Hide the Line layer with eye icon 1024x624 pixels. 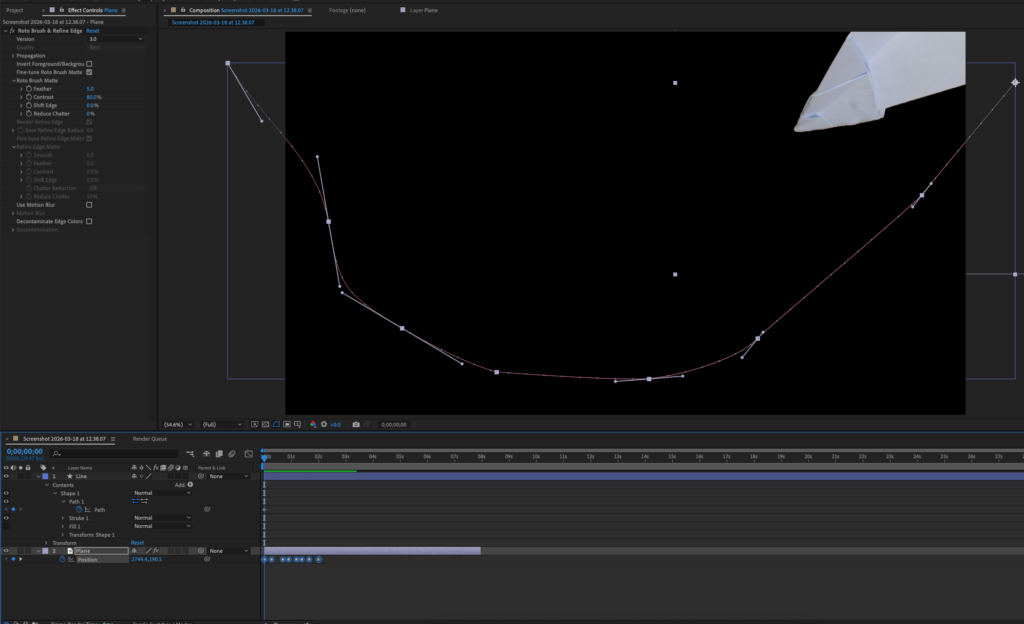pos(6,476)
